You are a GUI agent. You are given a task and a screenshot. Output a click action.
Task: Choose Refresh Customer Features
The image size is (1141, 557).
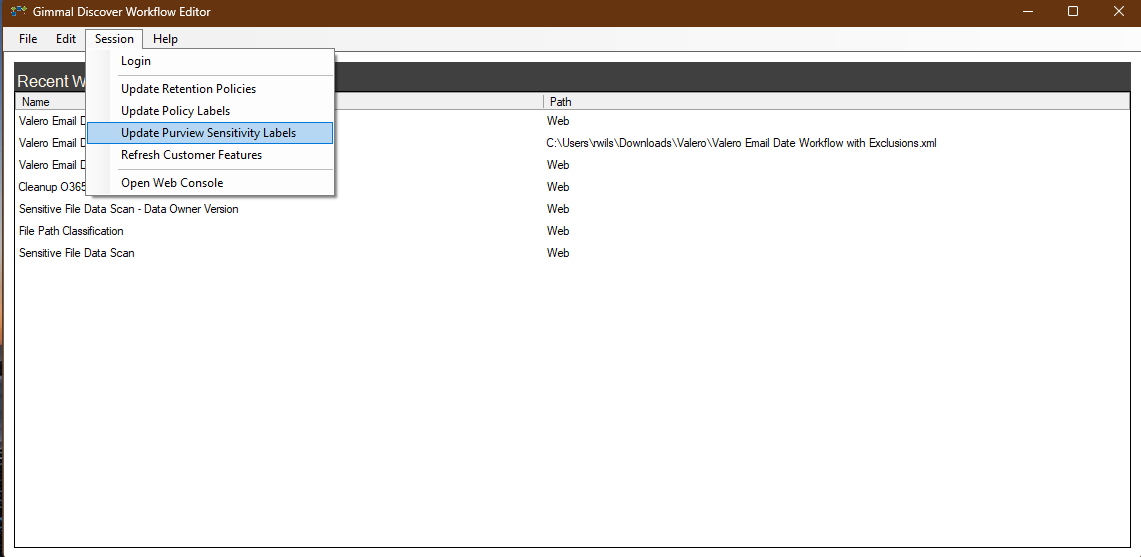click(x=191, y=155)
